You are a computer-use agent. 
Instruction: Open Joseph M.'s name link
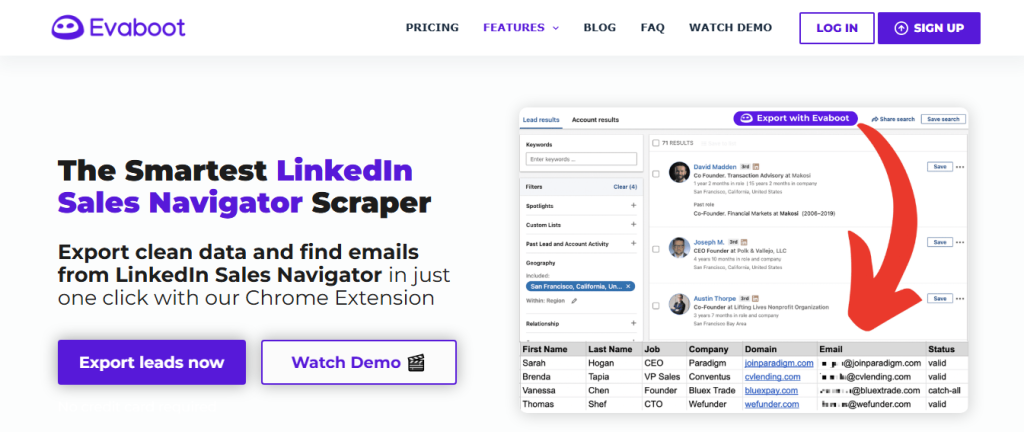709,242
